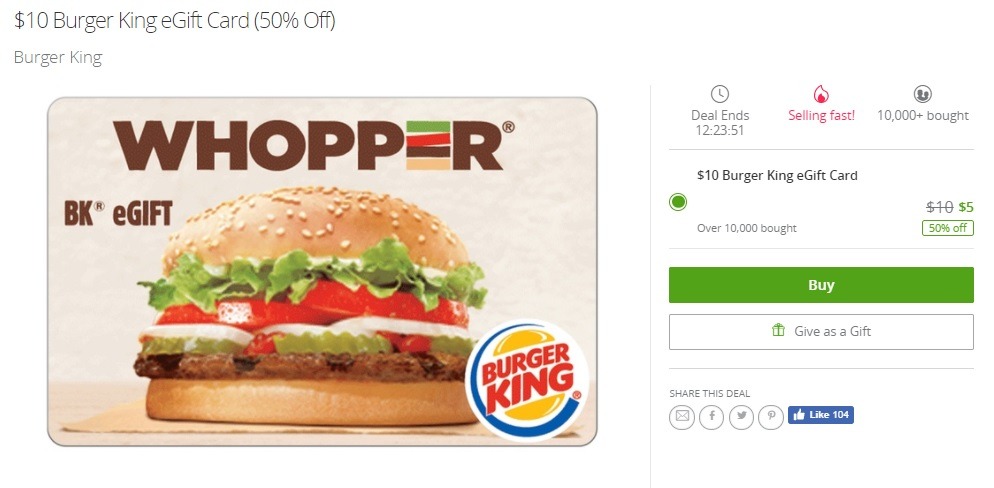
Task: Click the deal page title heading
Action: tap(175, 21)
